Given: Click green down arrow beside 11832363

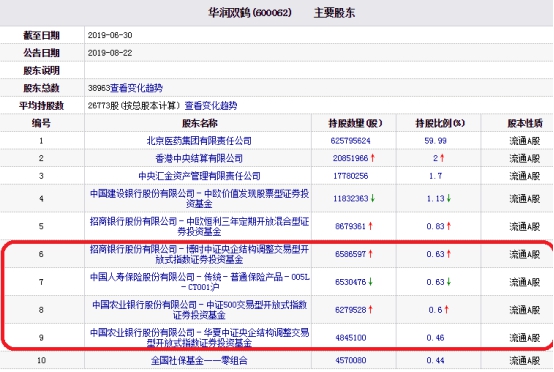Looking at the screenshot, I should (372, 199).
